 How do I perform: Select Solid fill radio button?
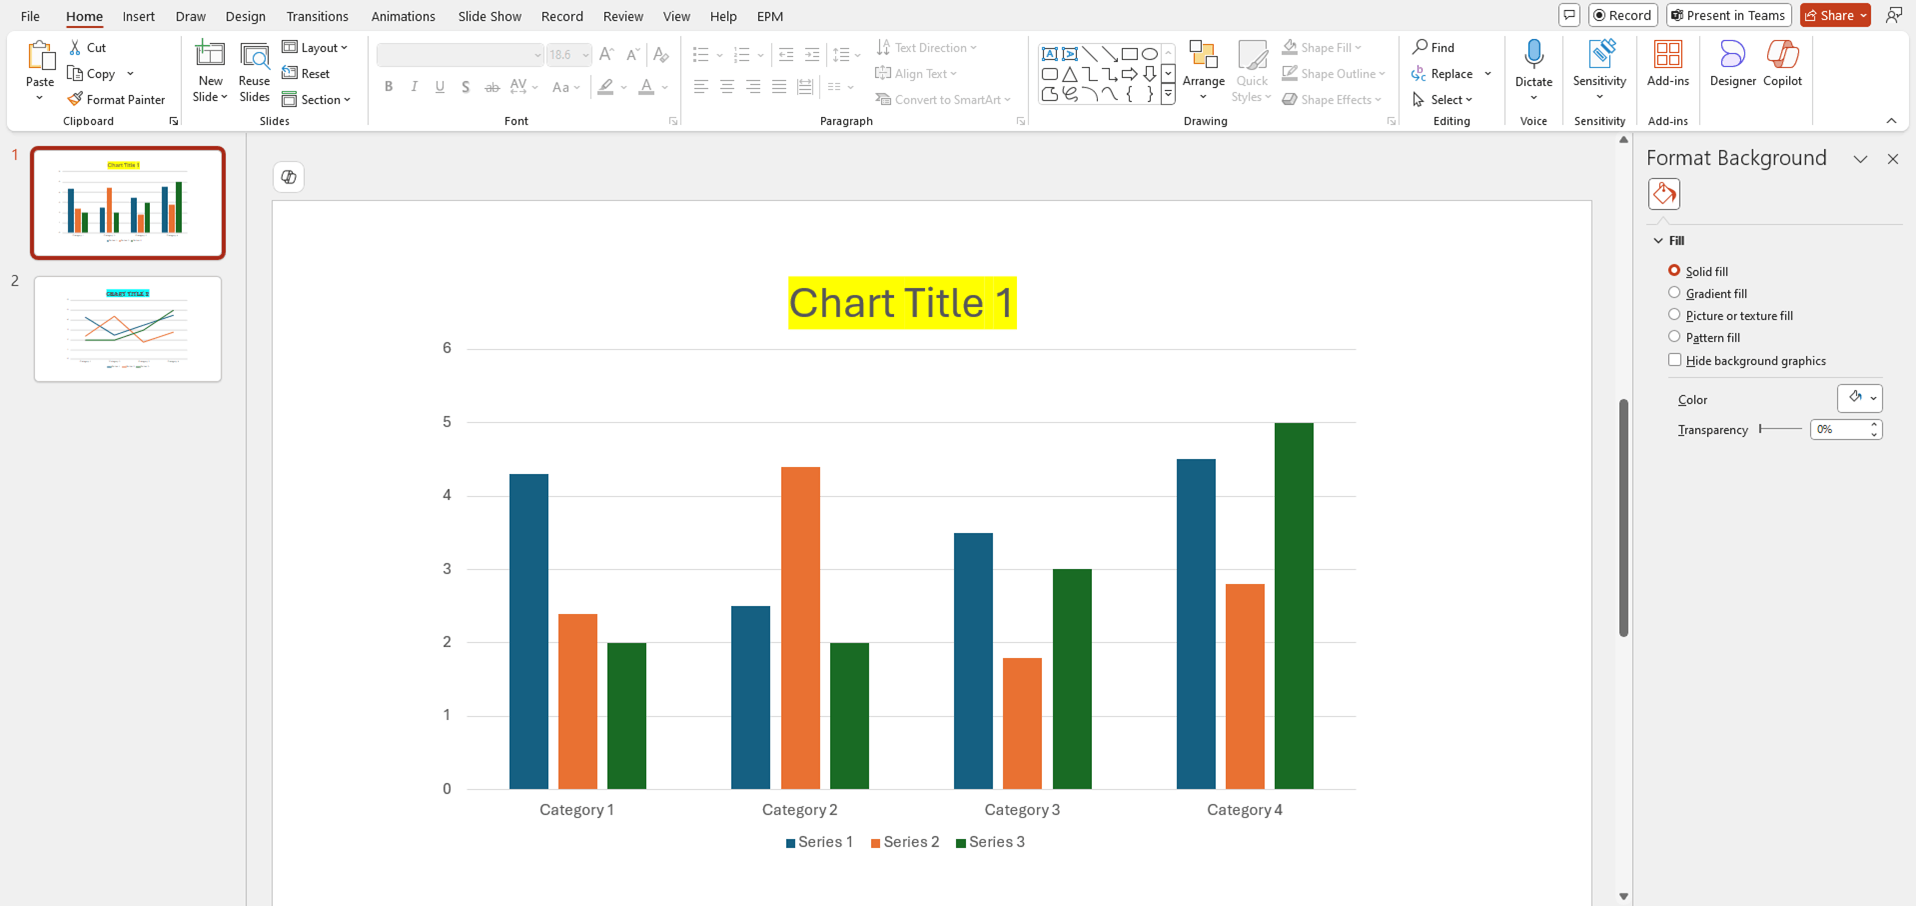(x=1674, y=271)
